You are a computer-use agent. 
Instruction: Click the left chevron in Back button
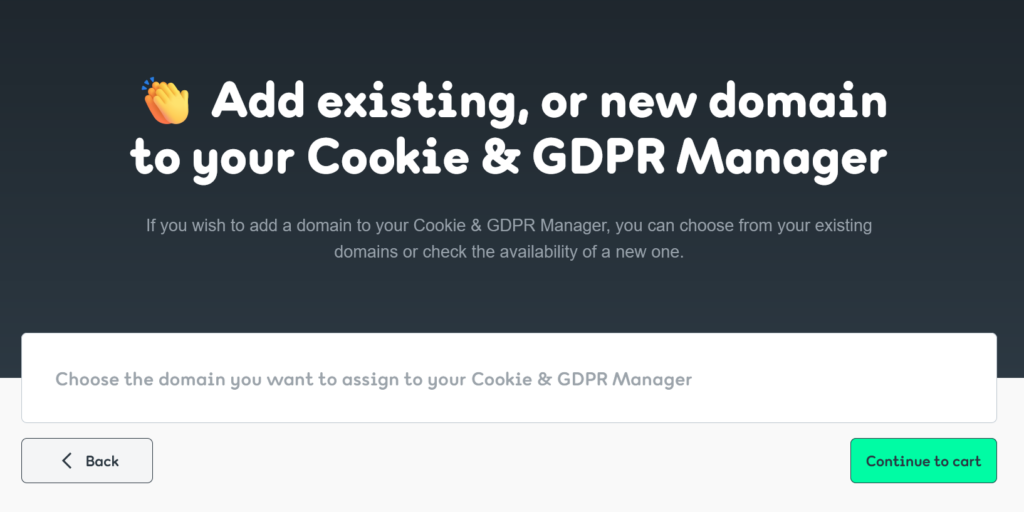(x=67, y=461)
